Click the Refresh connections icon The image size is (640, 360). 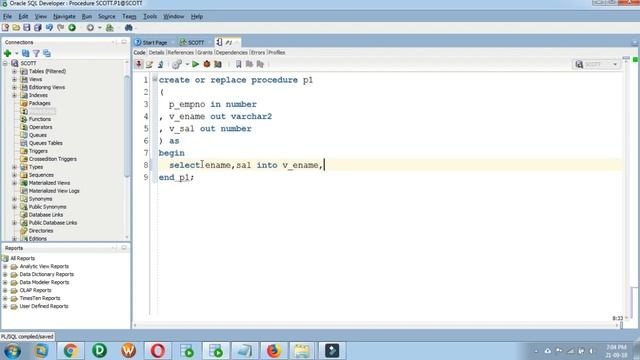[x=26, y=53]
